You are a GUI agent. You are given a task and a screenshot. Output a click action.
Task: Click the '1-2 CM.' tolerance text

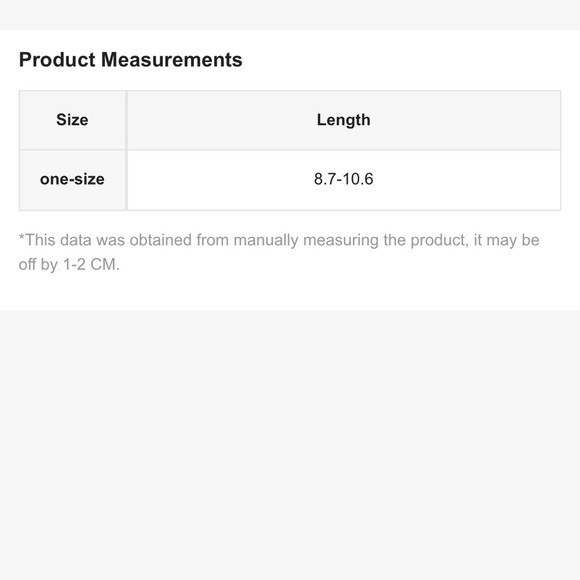click(91, 264)
